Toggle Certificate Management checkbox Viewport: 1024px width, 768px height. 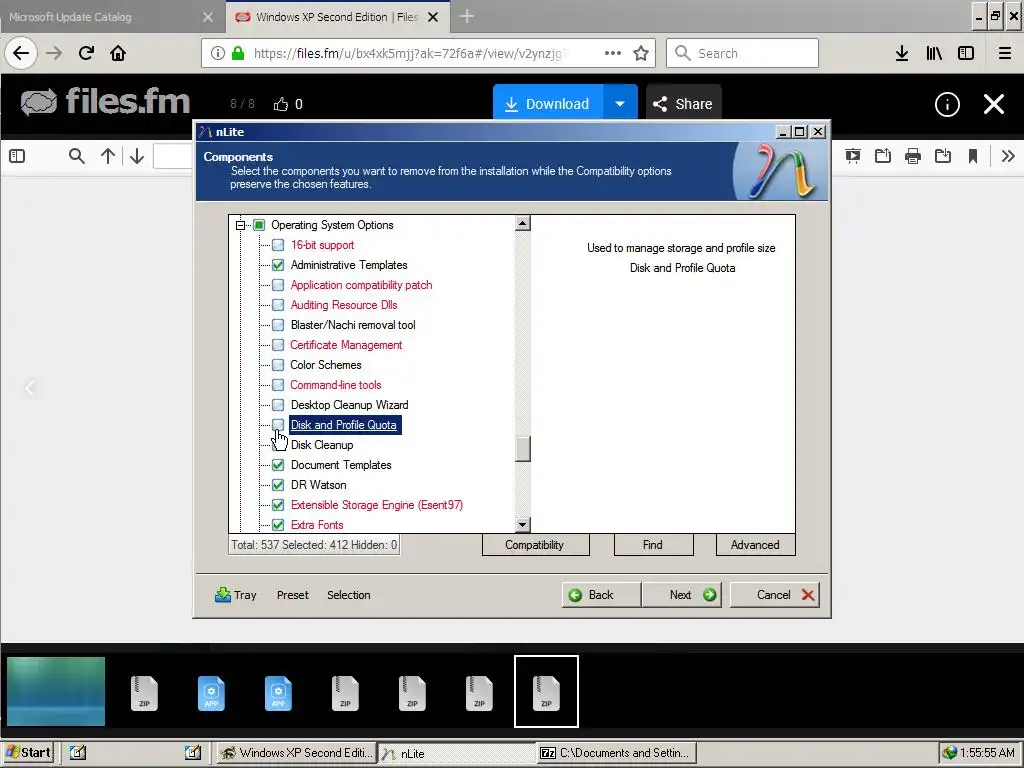(x=278, y=345)
